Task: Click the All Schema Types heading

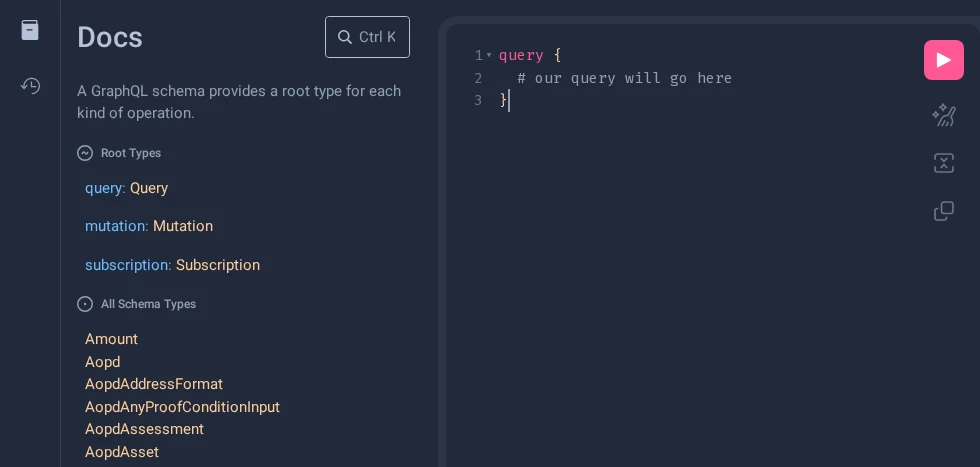Action: tap(148, 304)
